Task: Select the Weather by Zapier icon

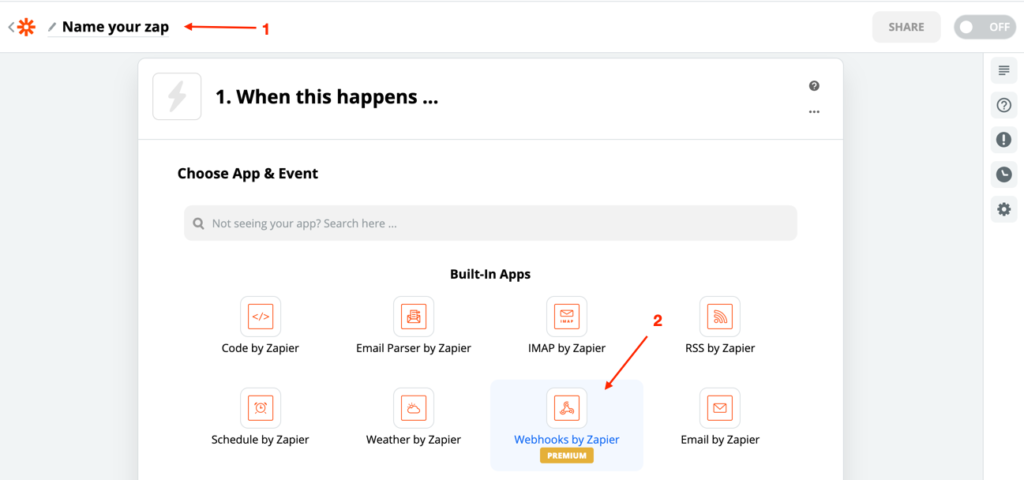Action: coord(413,408)
